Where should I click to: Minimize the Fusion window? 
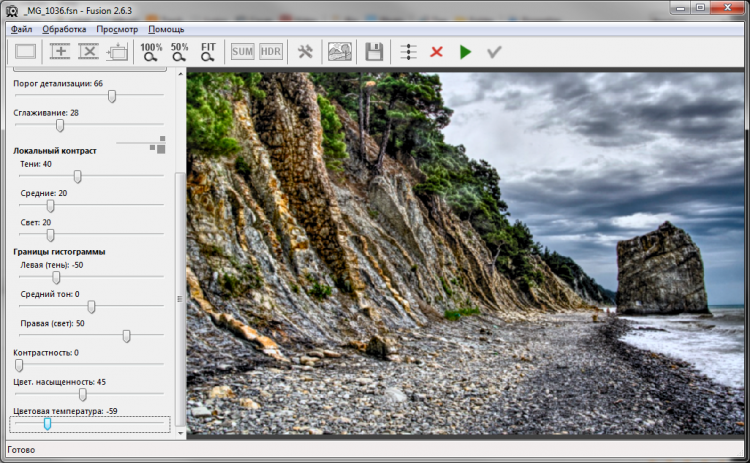click(x=681, y=8)
